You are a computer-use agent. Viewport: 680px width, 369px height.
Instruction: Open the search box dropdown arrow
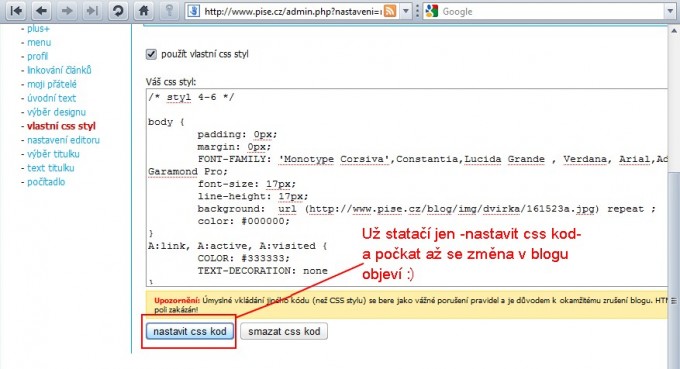tap(670, 11)
